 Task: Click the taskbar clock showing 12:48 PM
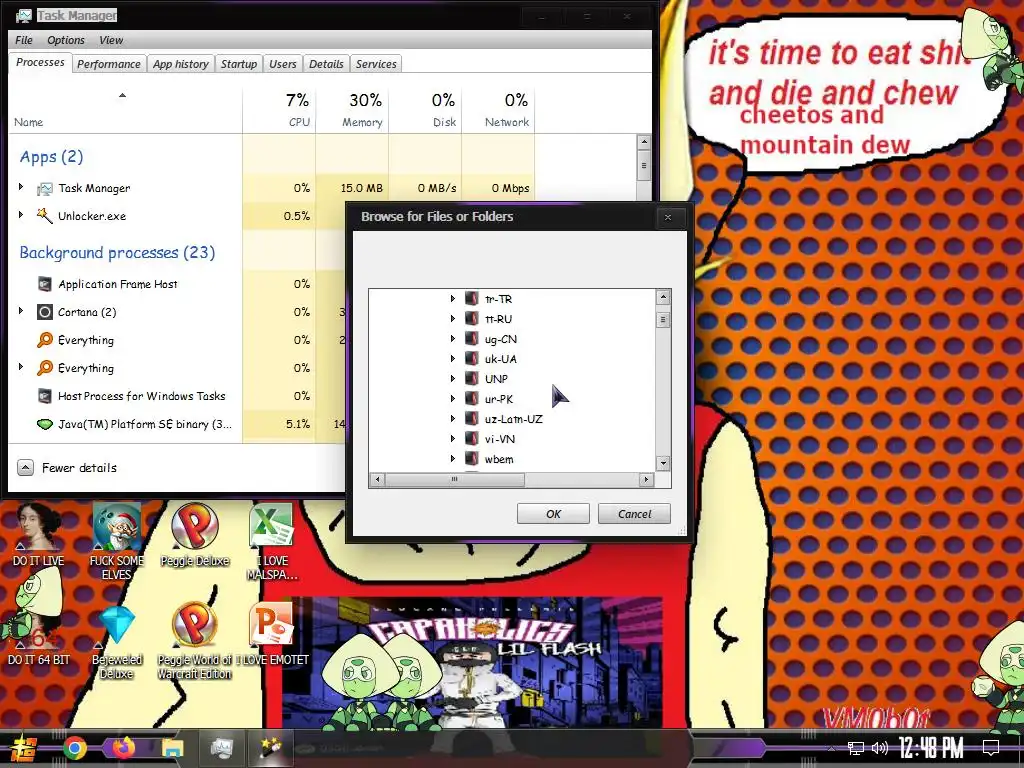pyautogui.click(x=931, y=748)
